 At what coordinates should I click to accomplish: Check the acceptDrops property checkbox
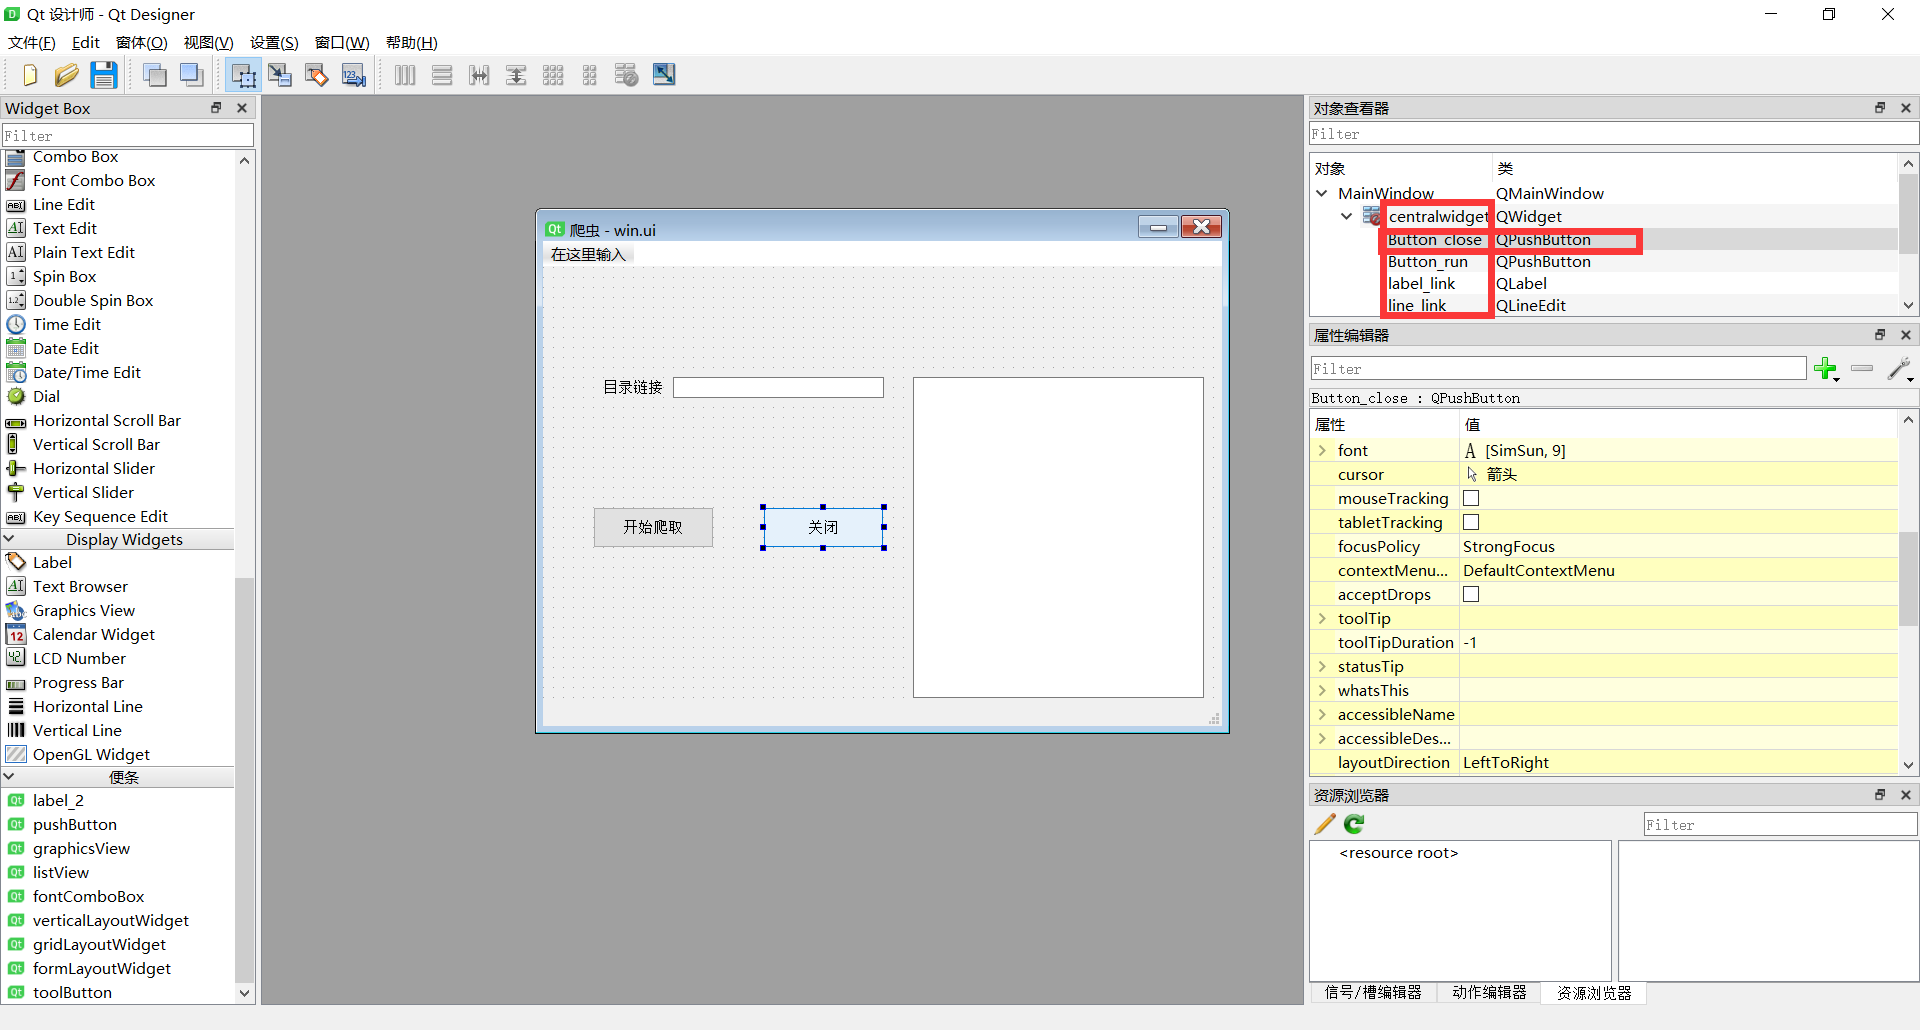pyautogui.click(x=1471, y=594)
